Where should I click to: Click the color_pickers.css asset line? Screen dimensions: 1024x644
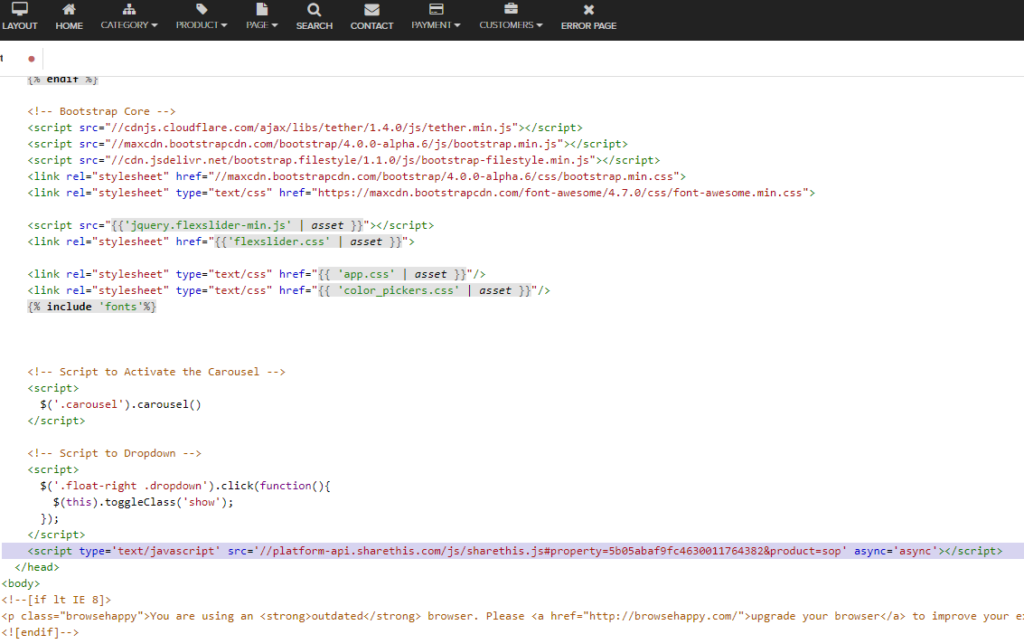pyautogui.click(x=289, y=291)
